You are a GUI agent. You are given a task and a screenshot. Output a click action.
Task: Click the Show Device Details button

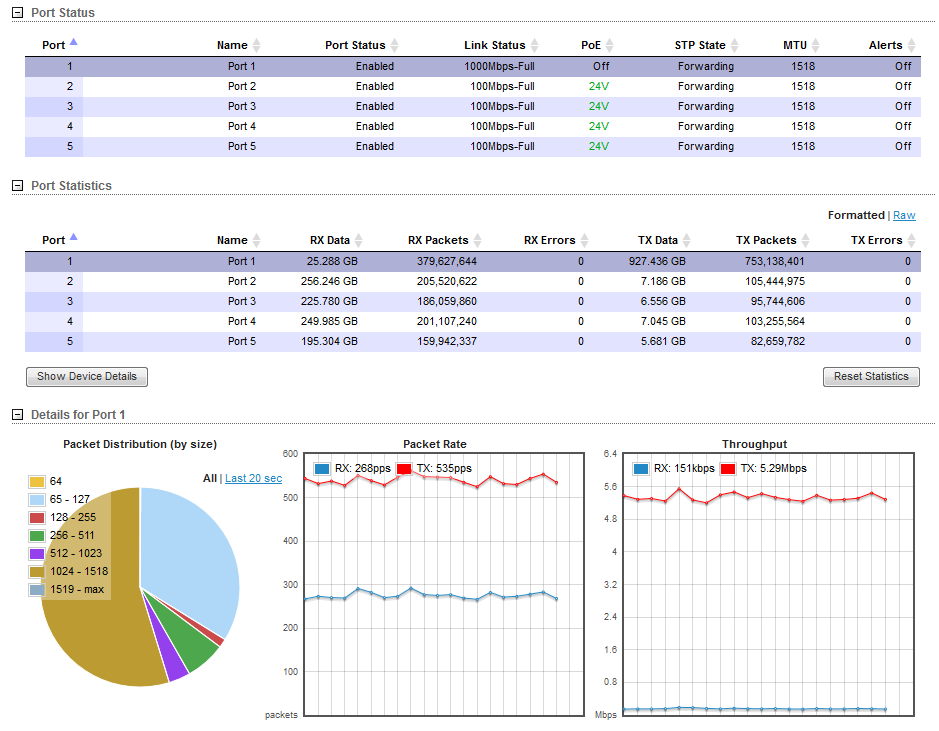[87, 377]
